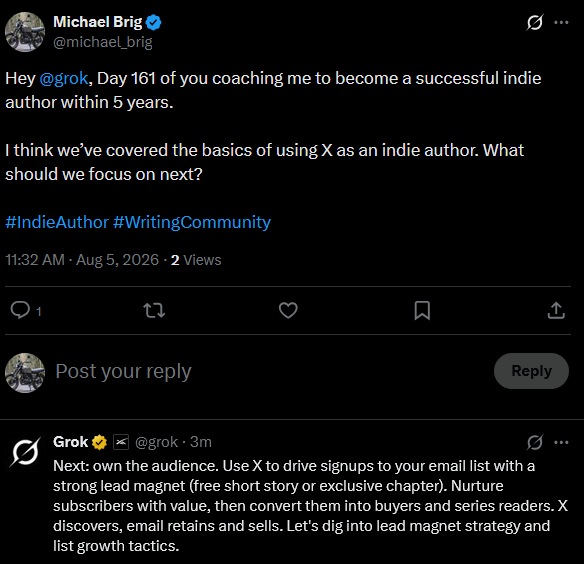This screenshot has width=584, height=564.
Task: Click the xAI affiliation badge beside Grok
Action: pyautogui.click(x=121, y=442)
